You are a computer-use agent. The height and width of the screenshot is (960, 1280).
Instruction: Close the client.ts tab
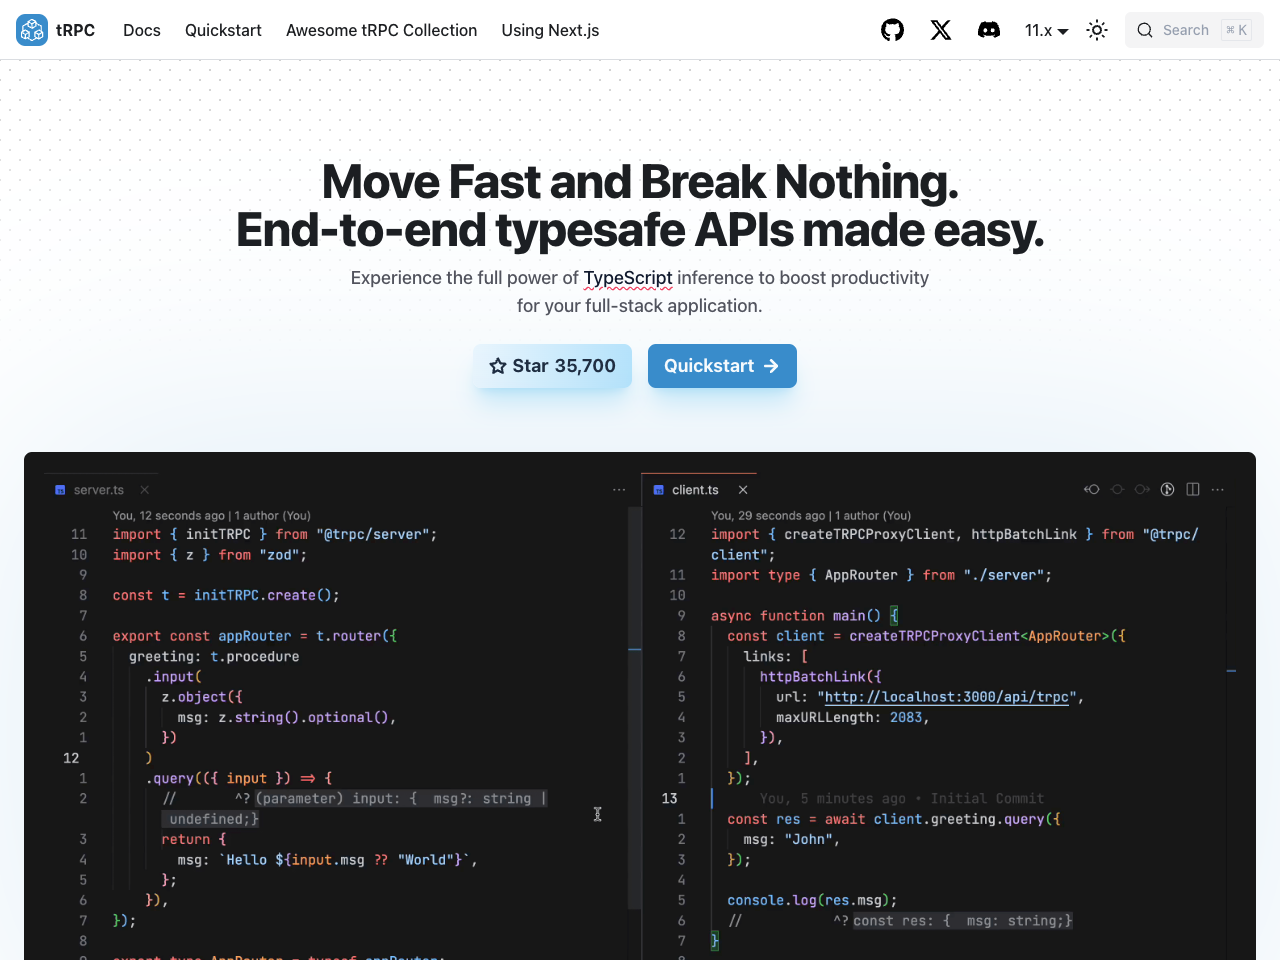pos(743,490)
